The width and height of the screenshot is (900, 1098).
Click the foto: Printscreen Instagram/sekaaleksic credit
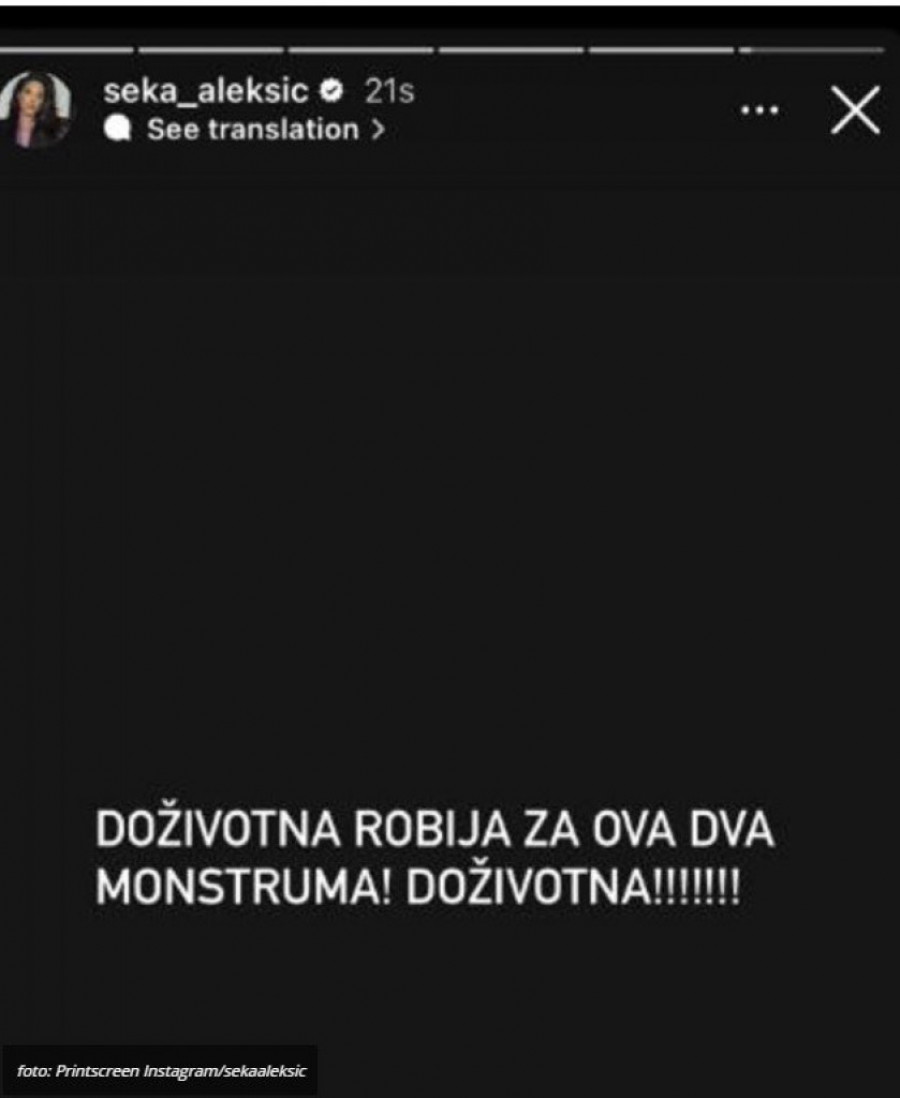pyautogui.click(x=161, y=1071)
